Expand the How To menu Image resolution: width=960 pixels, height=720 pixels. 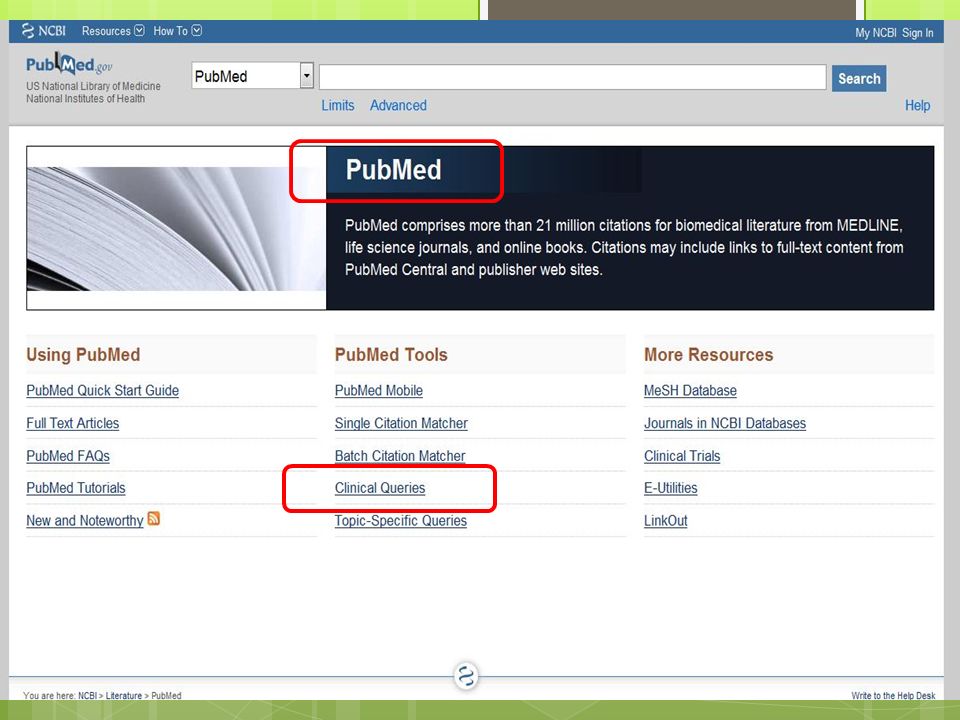[x=178, y=31]
